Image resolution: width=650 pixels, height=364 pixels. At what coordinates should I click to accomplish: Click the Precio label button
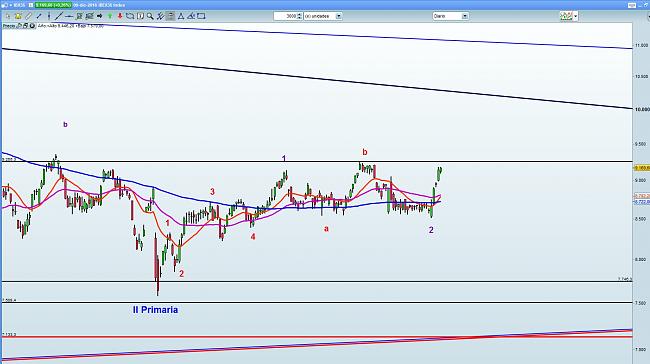pyautogui.click(x=10, y=26)
